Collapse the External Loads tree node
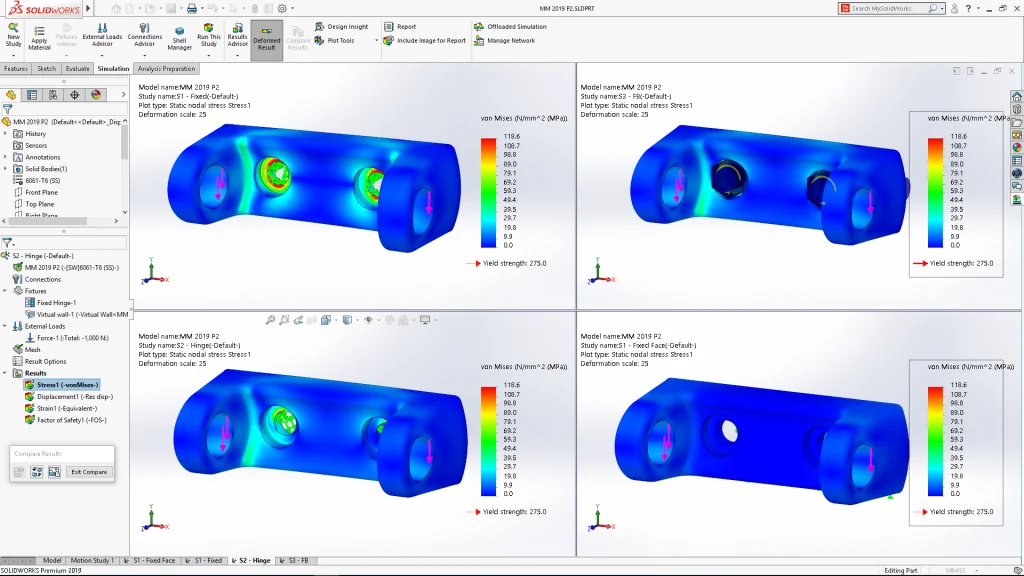Screen dimensions: 1024x576 5,326
